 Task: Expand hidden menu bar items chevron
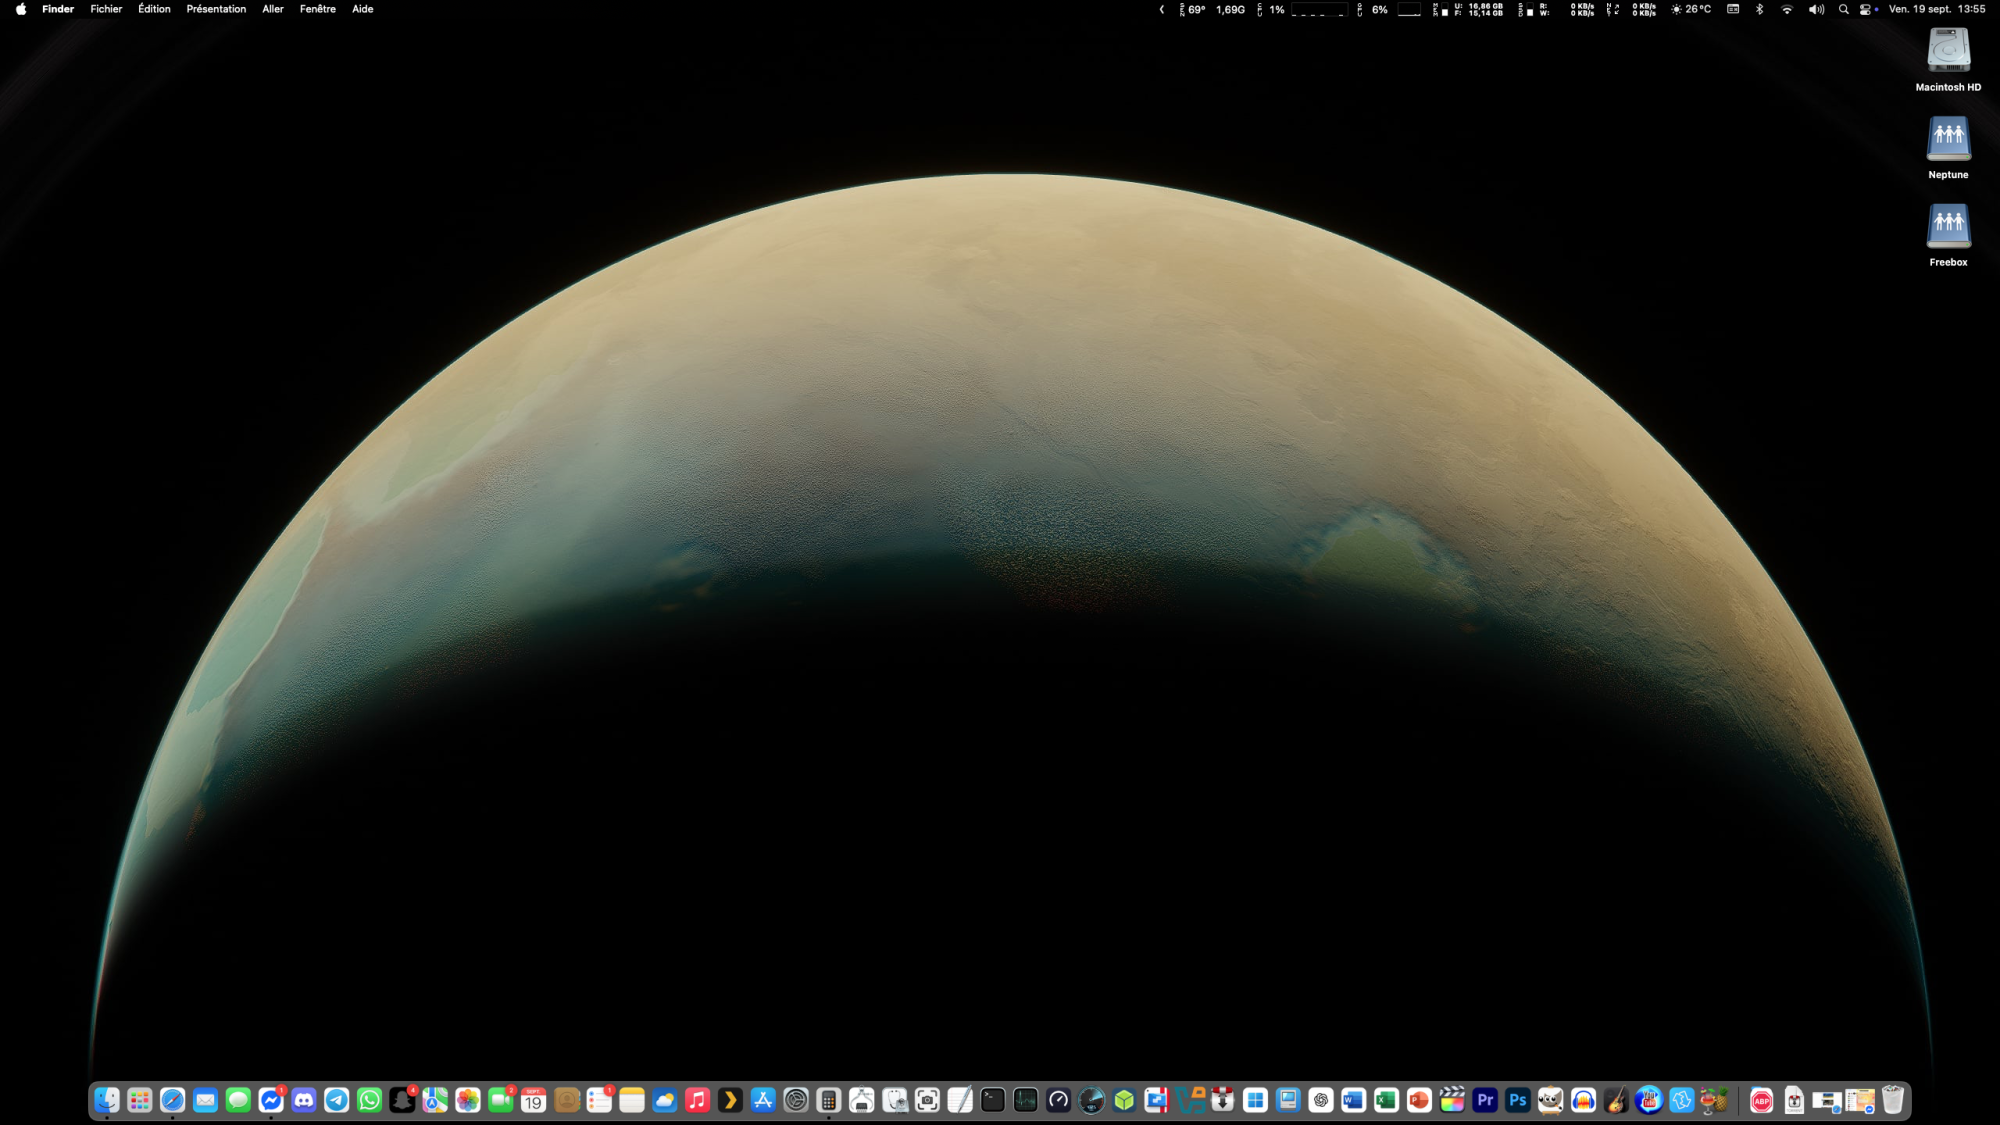pos(1162,9)
